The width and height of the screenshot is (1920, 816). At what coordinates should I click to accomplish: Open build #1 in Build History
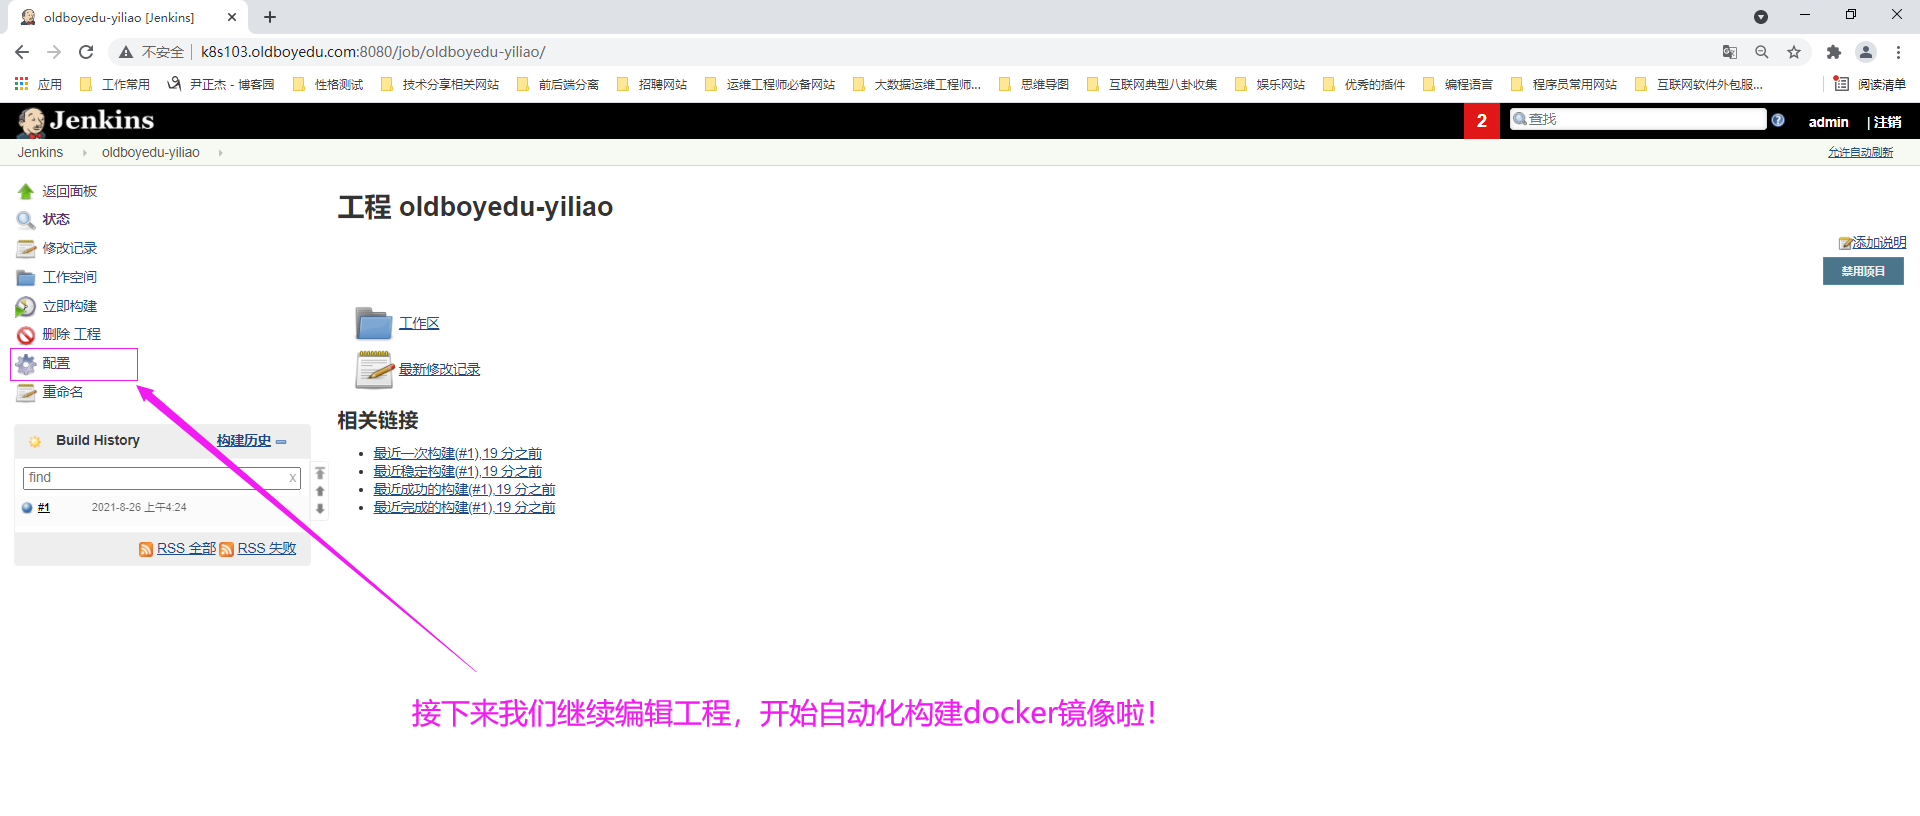tap(44, 508)
